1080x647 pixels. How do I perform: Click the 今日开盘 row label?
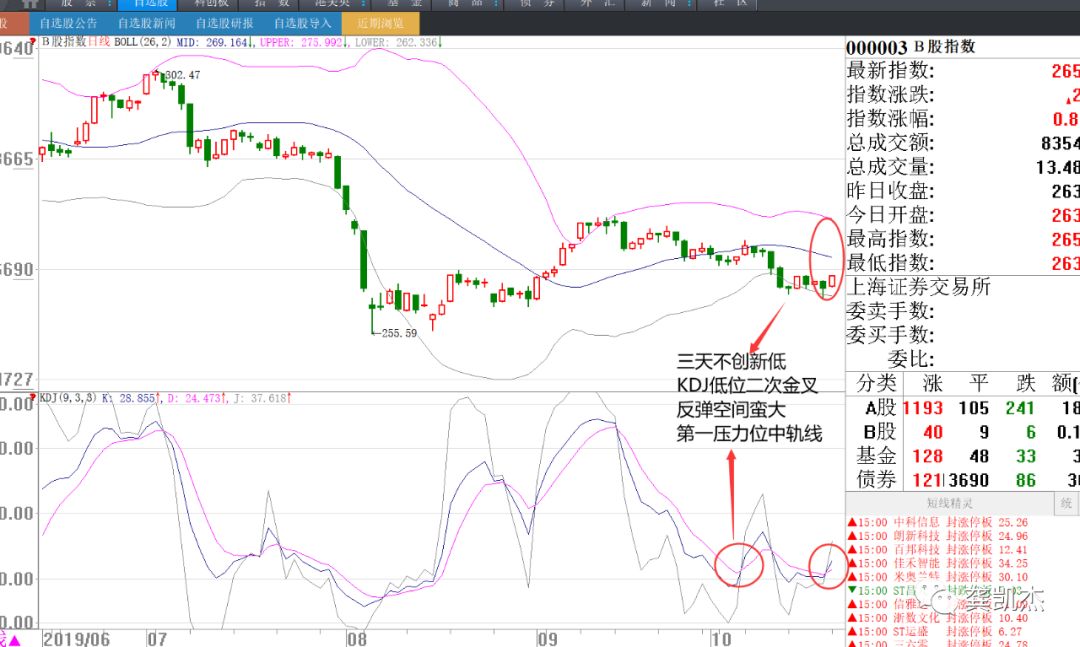[891, 215]
